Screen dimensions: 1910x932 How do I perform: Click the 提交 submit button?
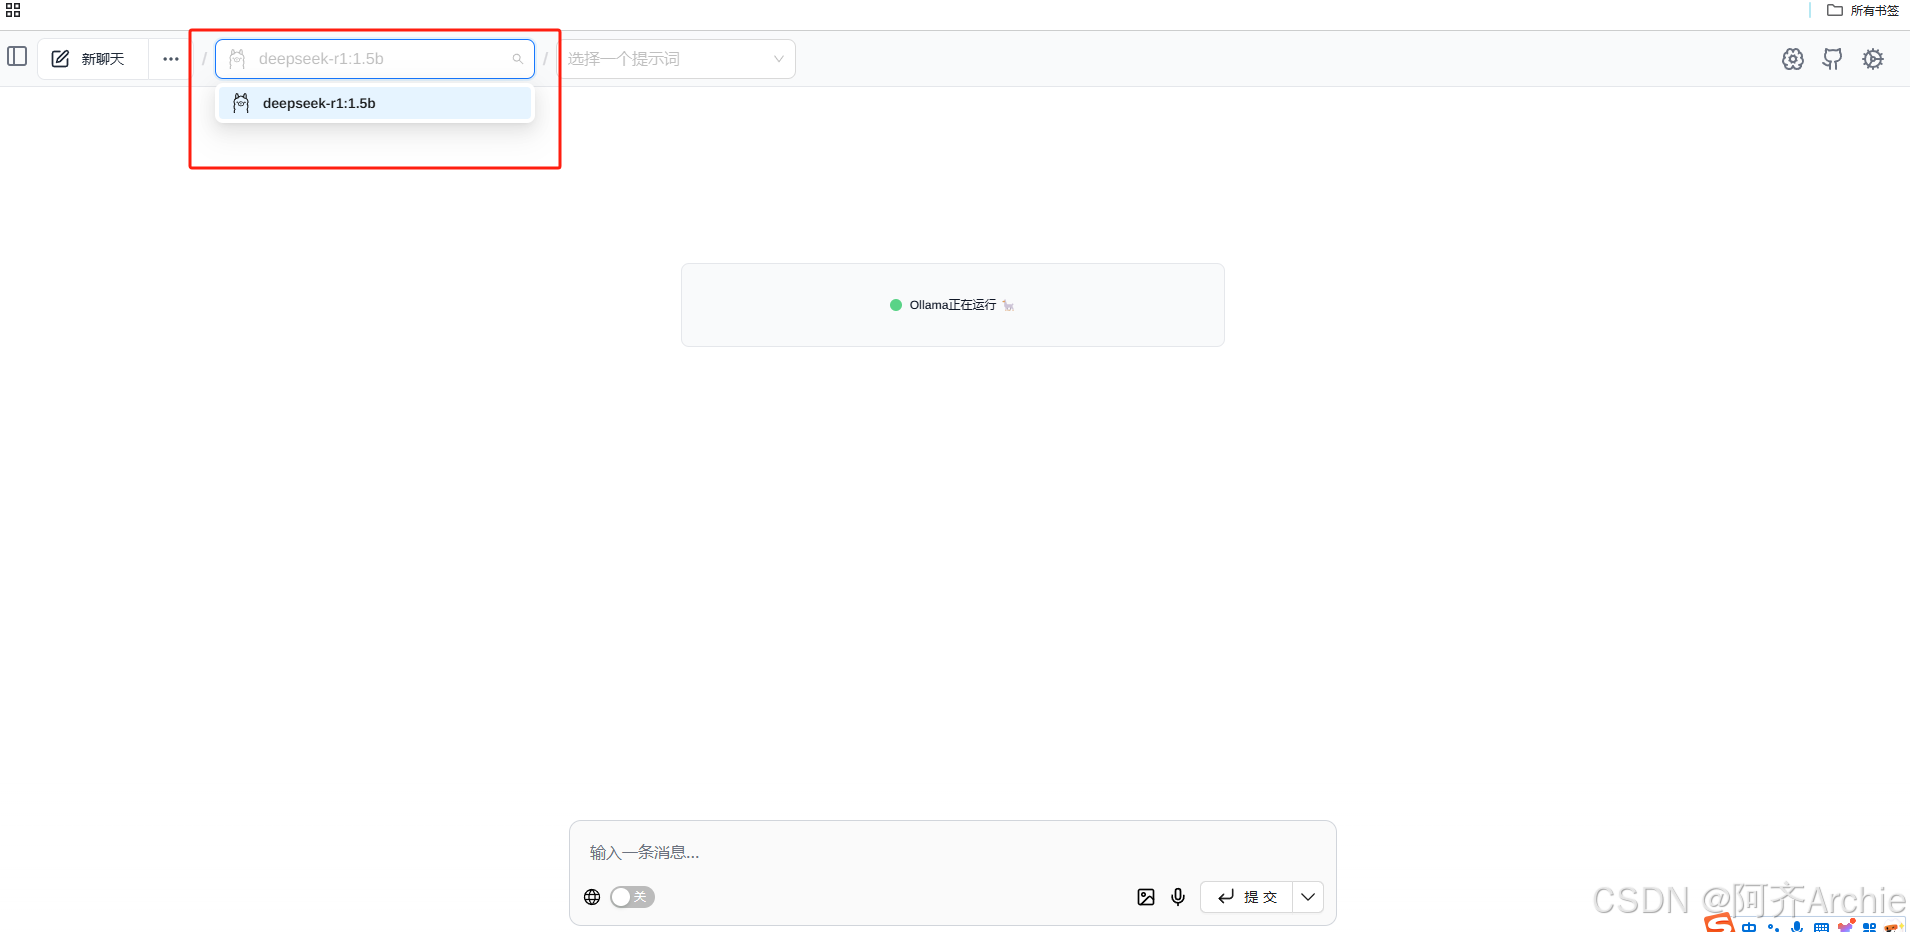(x=1247, y=897)
